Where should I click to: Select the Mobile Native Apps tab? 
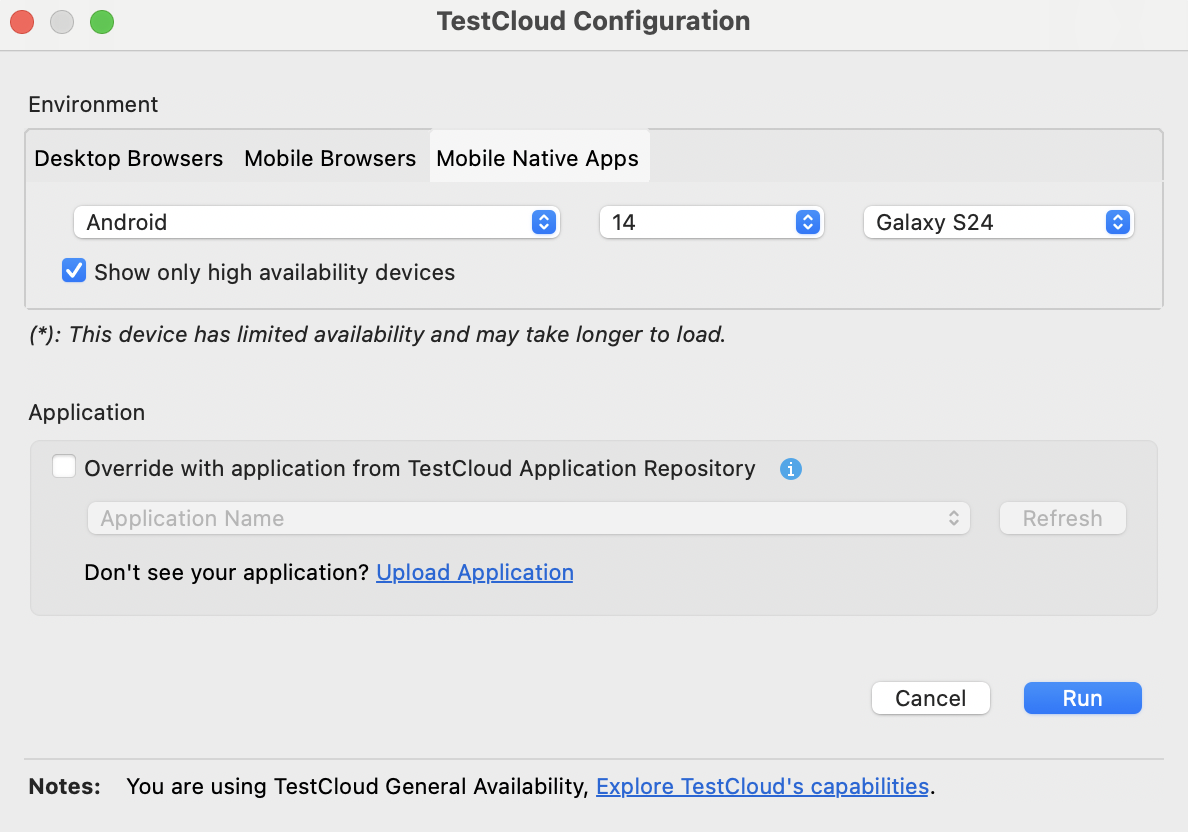[538, 159]
